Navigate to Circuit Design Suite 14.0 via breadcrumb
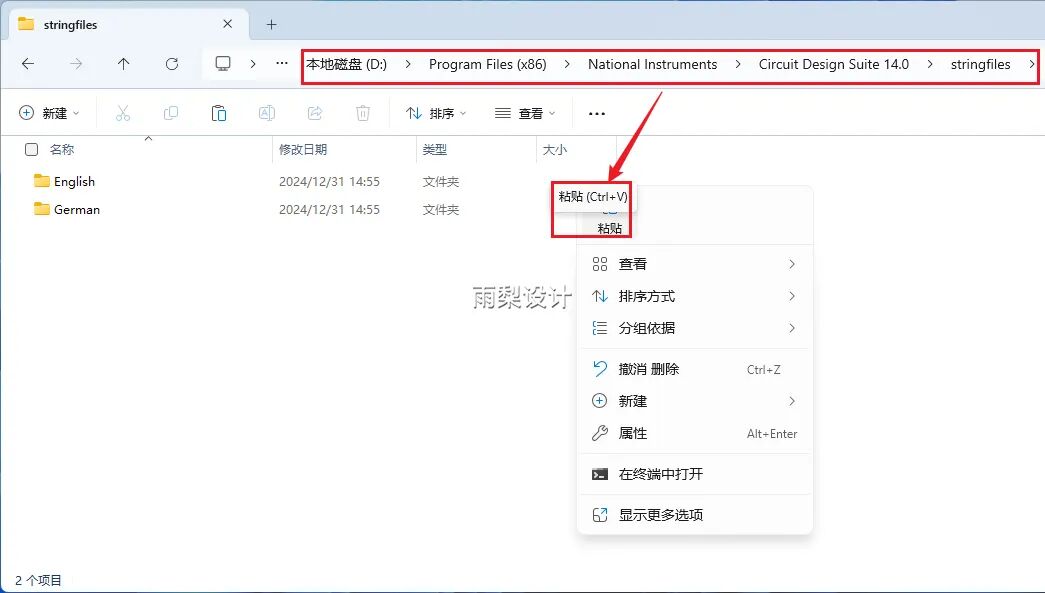1045x593 pixels. pyautogui.click(x=833, y=63)
